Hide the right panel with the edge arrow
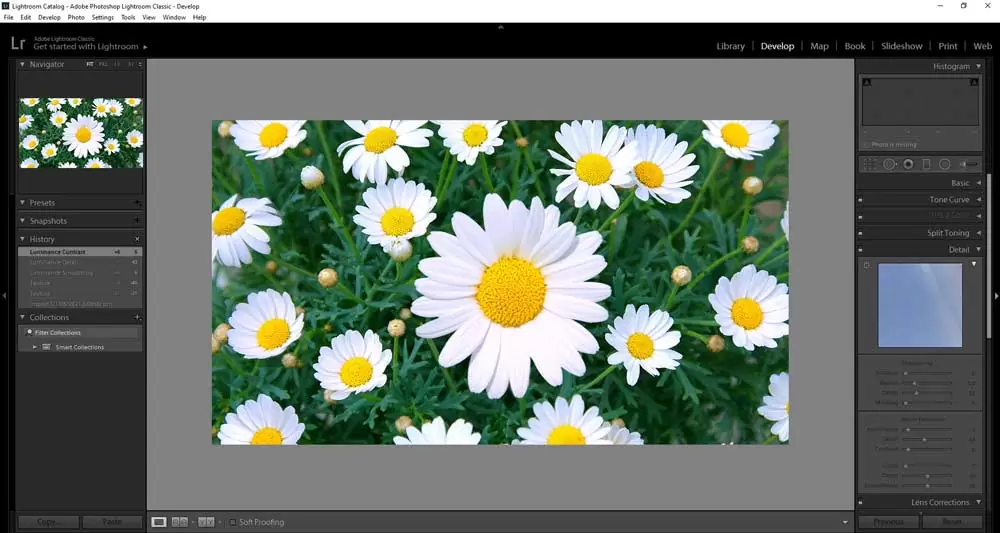The image size is (1000, 533). click(x=996, y=296)
